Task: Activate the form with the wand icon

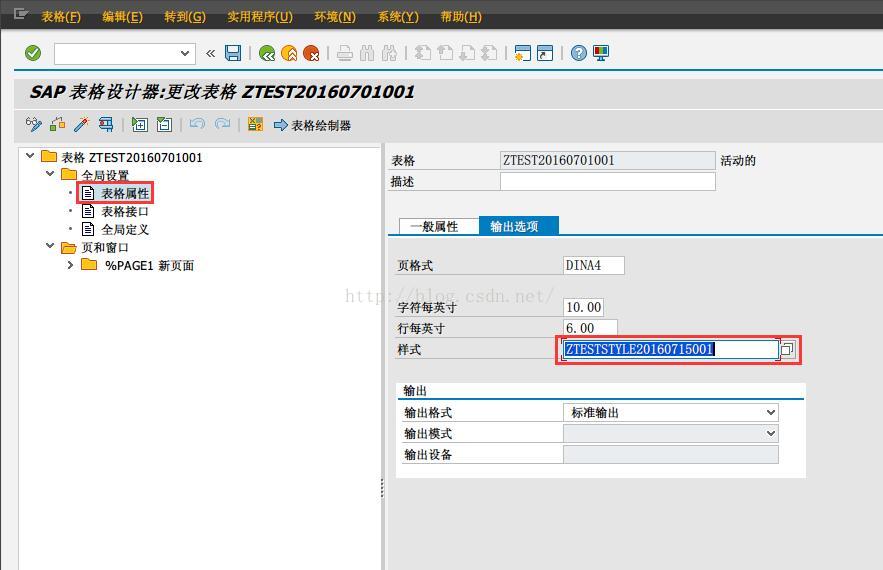Action: pyautogui.click(x=82, y=124)
